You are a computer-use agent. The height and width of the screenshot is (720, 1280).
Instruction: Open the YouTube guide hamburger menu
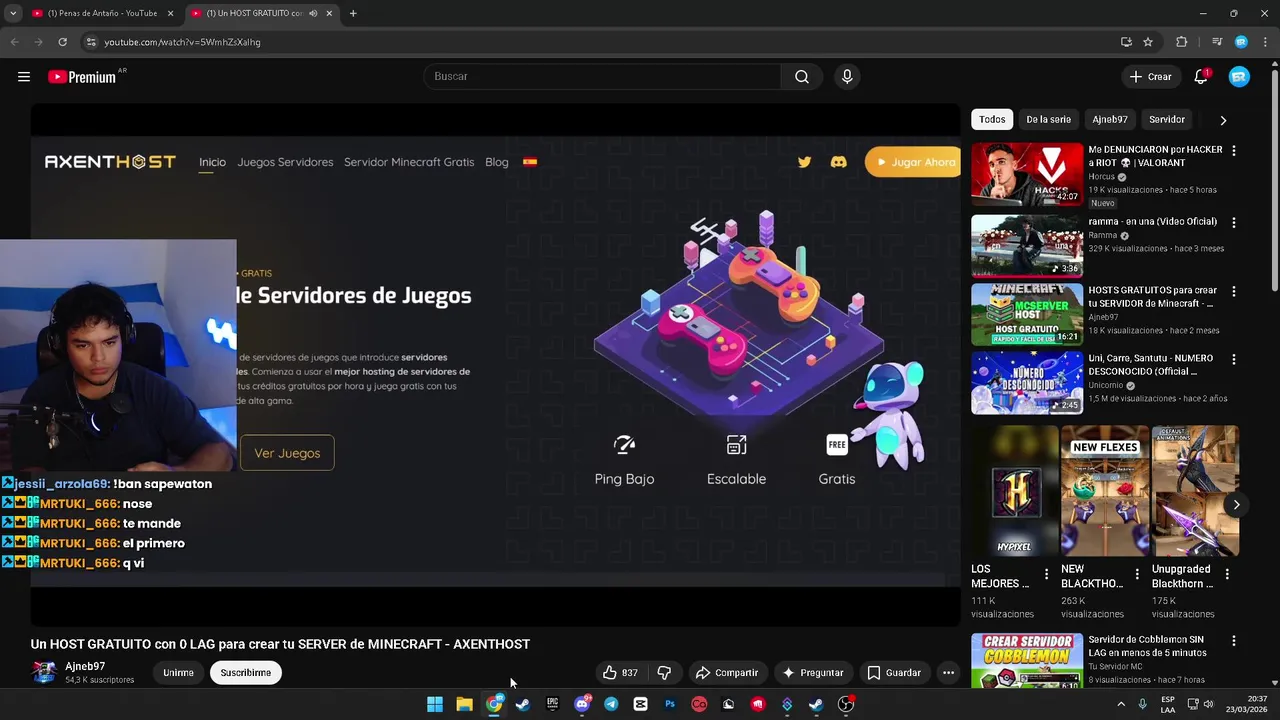pos(24,77)
